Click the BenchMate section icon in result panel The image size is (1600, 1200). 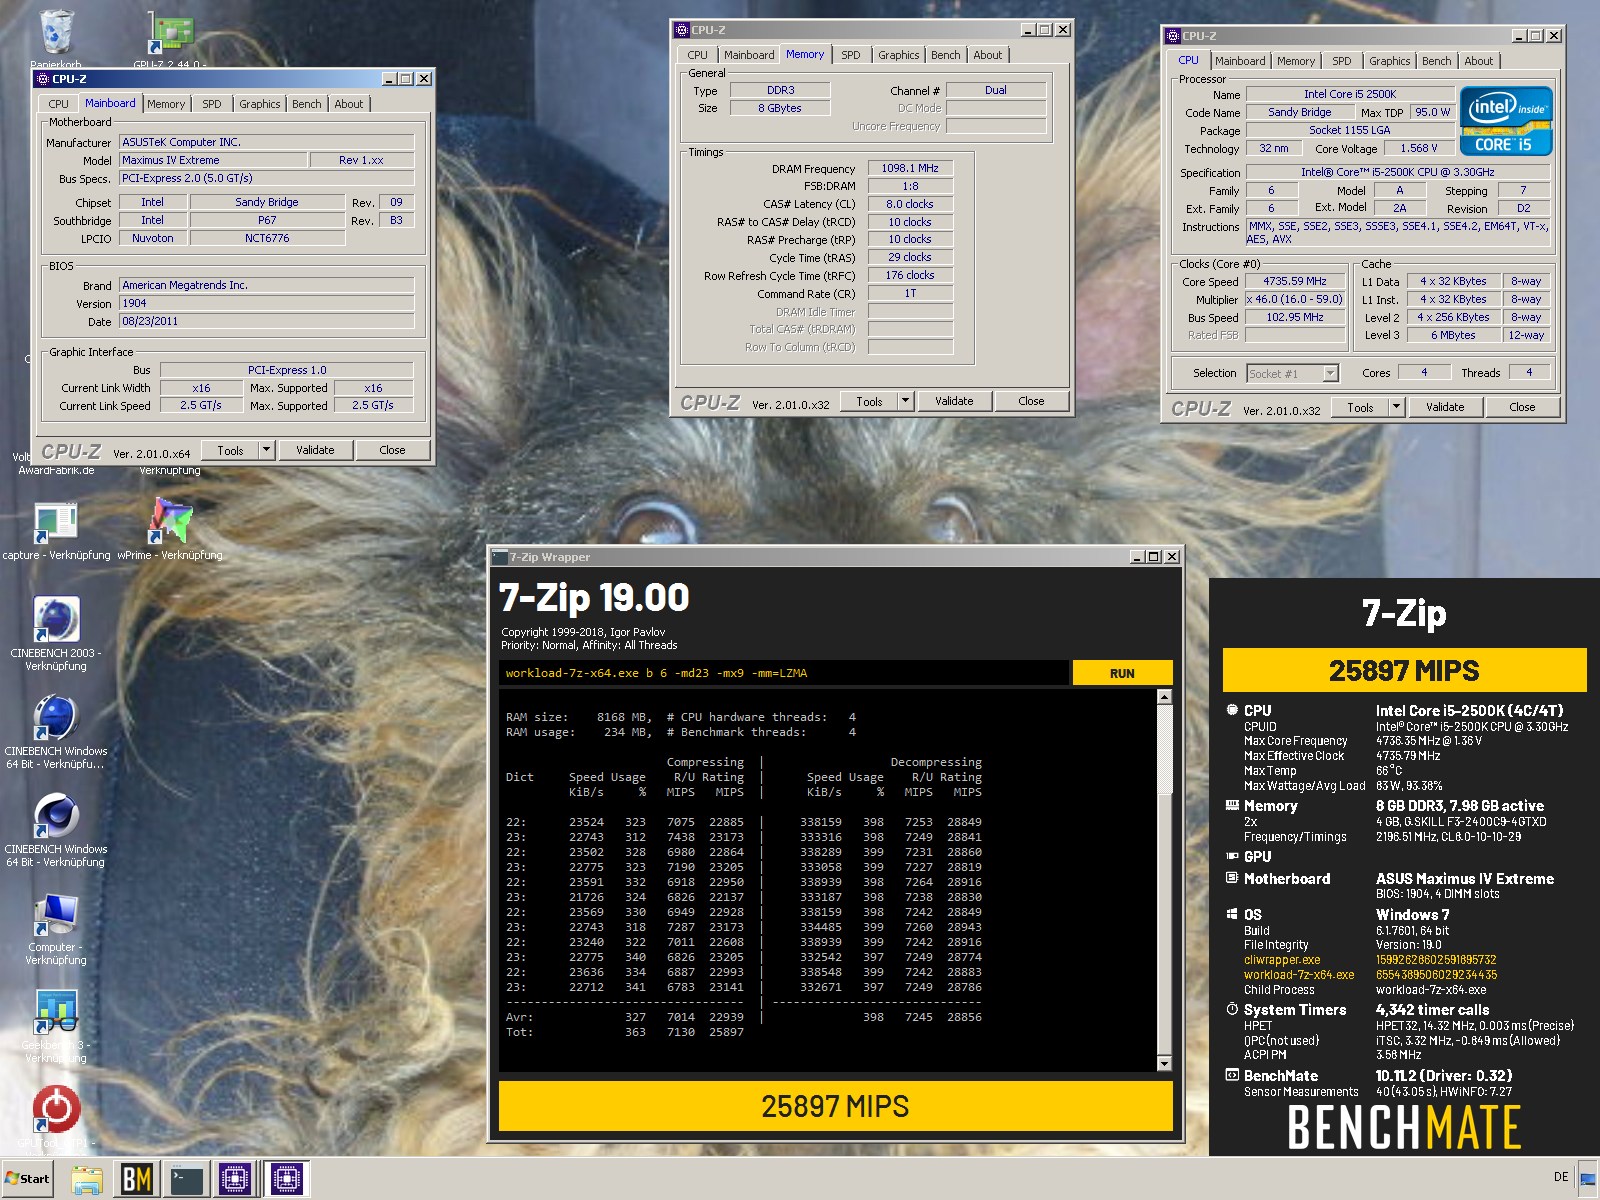1232,1075
